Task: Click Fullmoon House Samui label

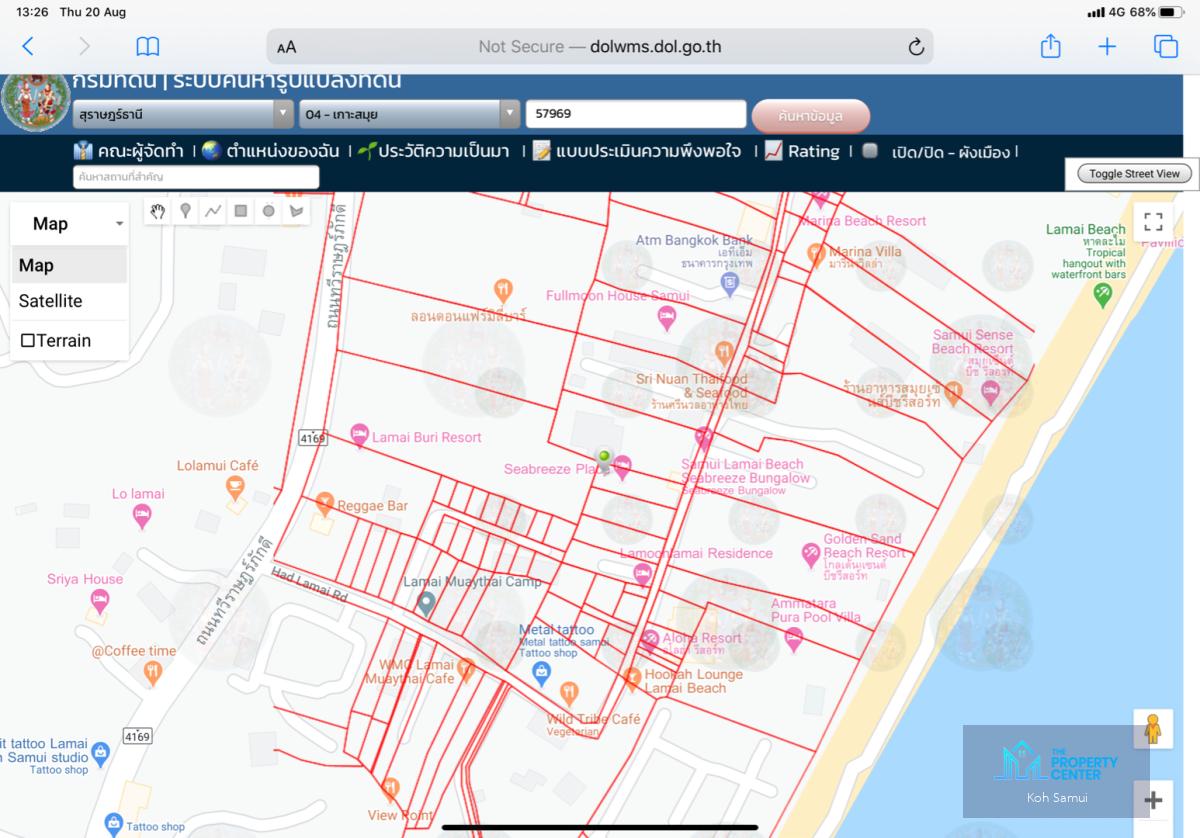Action: tap(618, 296)
